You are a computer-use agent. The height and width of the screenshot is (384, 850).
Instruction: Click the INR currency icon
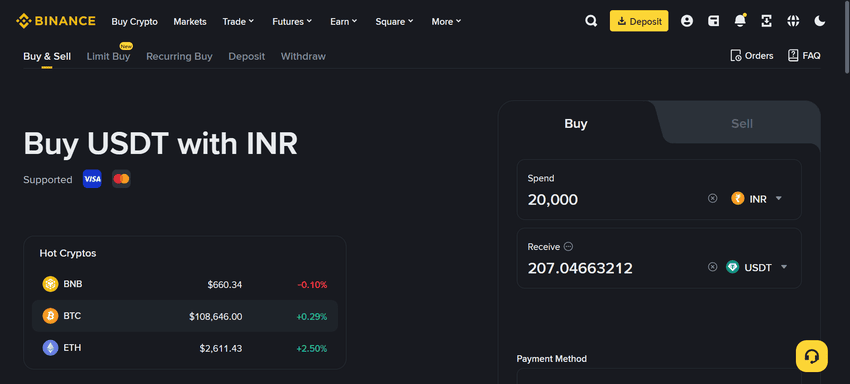tap(738, 199)
